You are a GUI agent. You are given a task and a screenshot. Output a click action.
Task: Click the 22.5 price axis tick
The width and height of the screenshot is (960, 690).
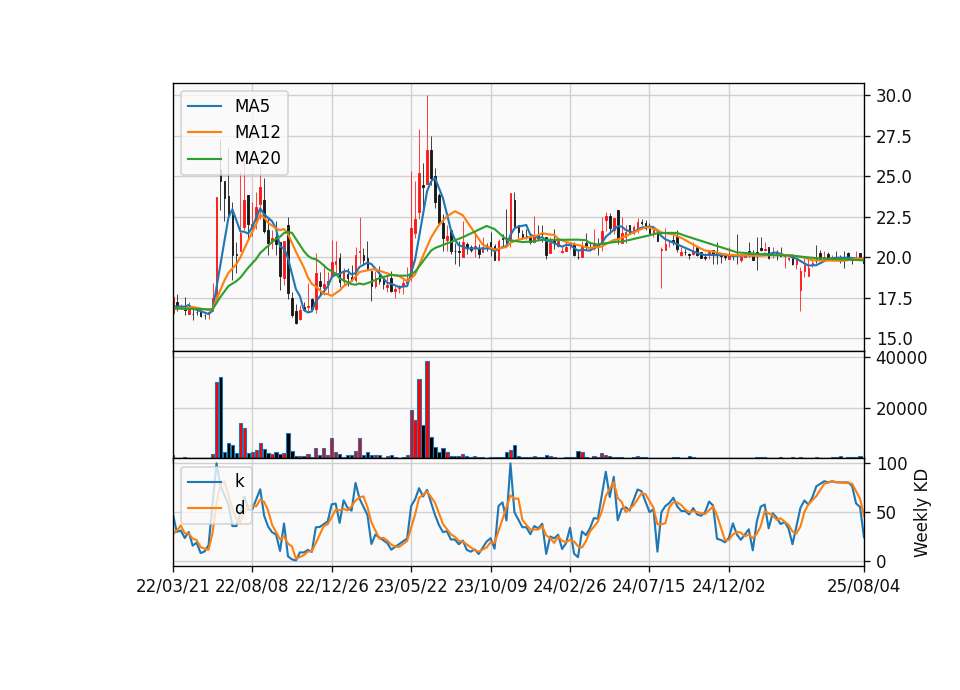click(x=893, y=218)
